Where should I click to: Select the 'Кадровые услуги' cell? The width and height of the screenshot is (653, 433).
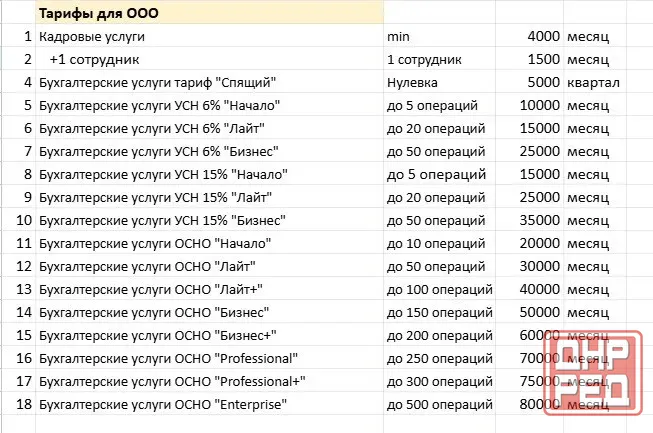(209, 36)
